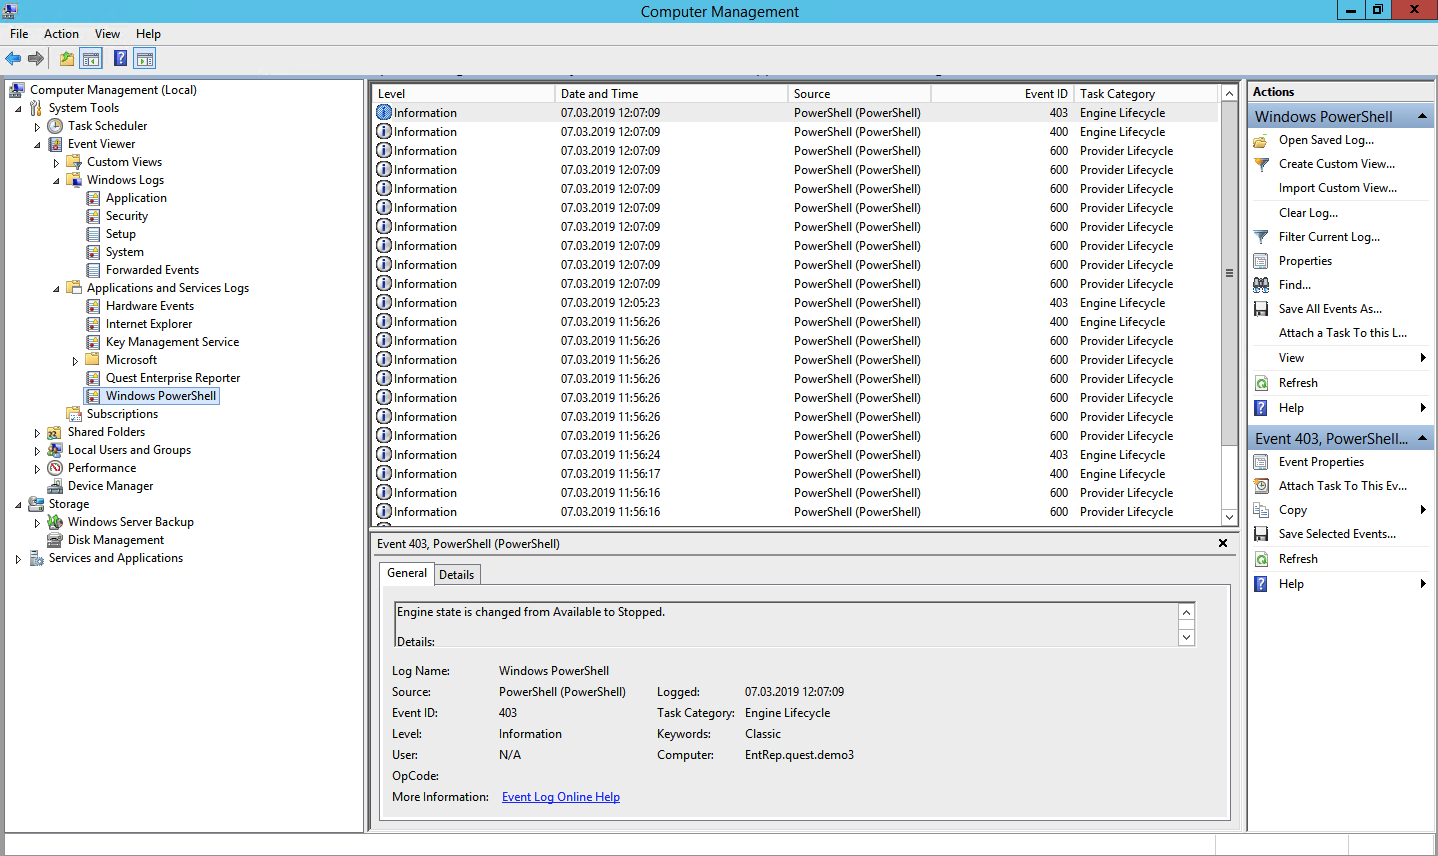
Task: Click the Back arrow in the toolbar
Action: [x=14, y=59]
